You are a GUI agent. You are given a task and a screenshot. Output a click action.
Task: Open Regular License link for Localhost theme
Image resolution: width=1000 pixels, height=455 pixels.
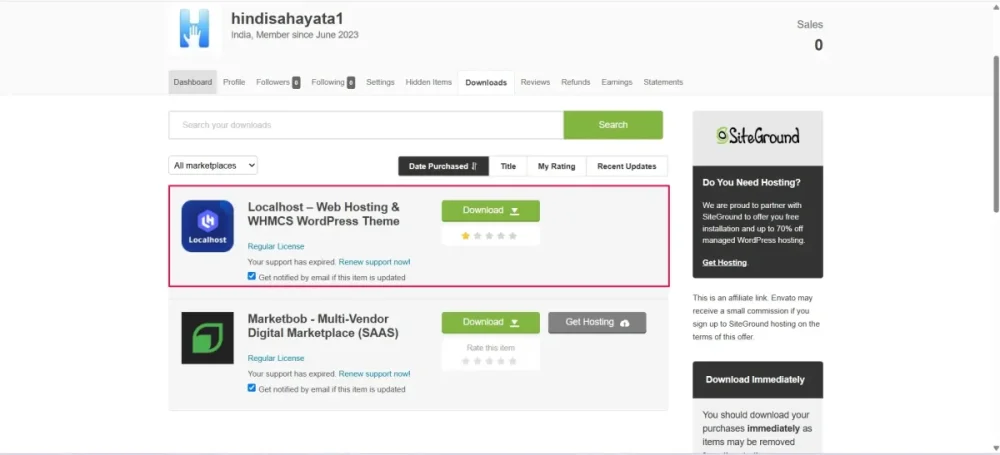[276, 246]
